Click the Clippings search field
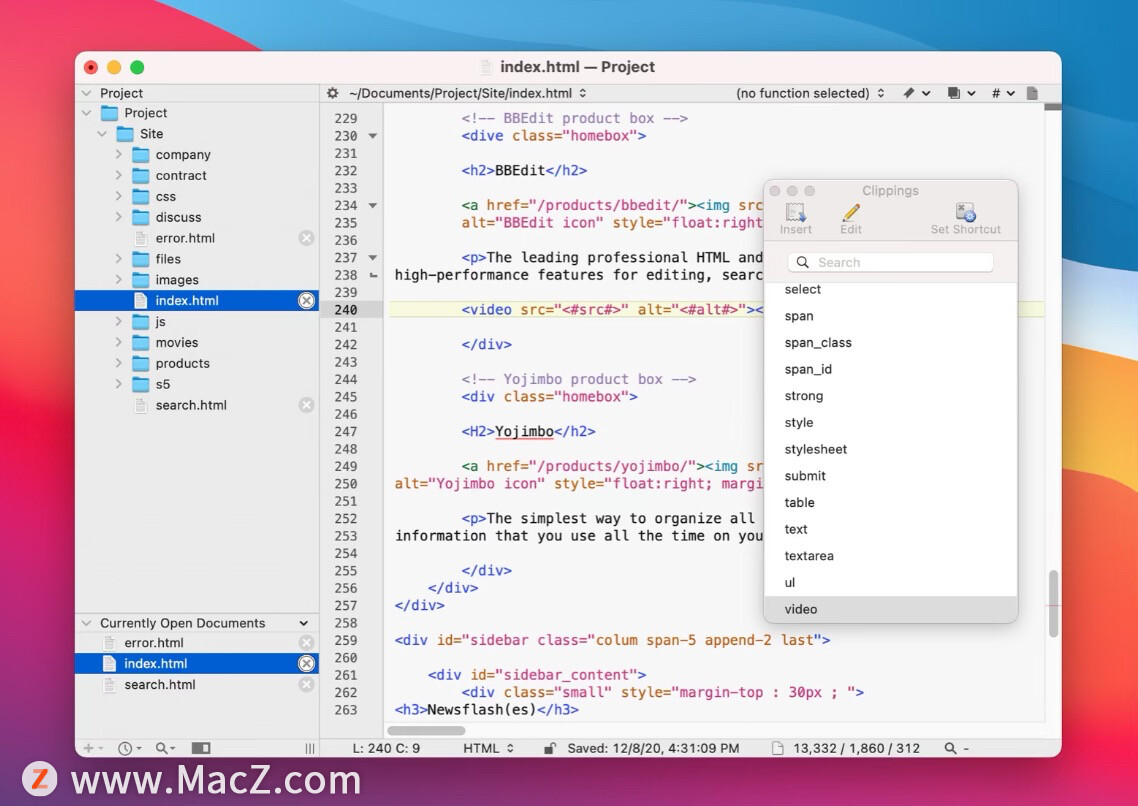 pos(891,263)
